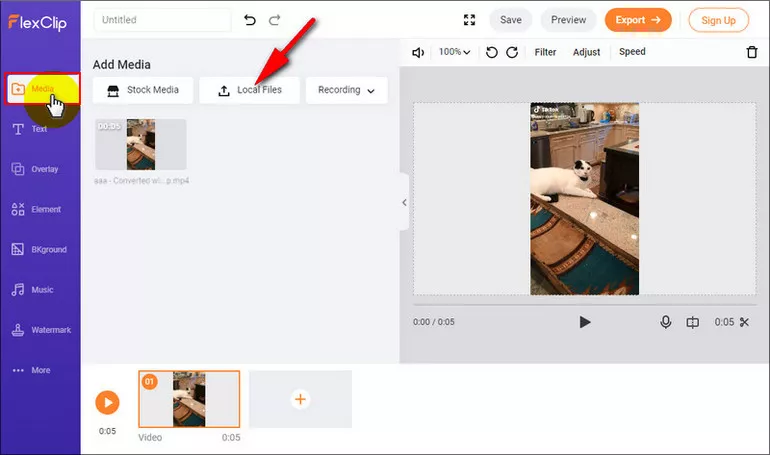Play the timeline with orange button
The height and width of the screenshot is (455, 770).
point(108,402)
